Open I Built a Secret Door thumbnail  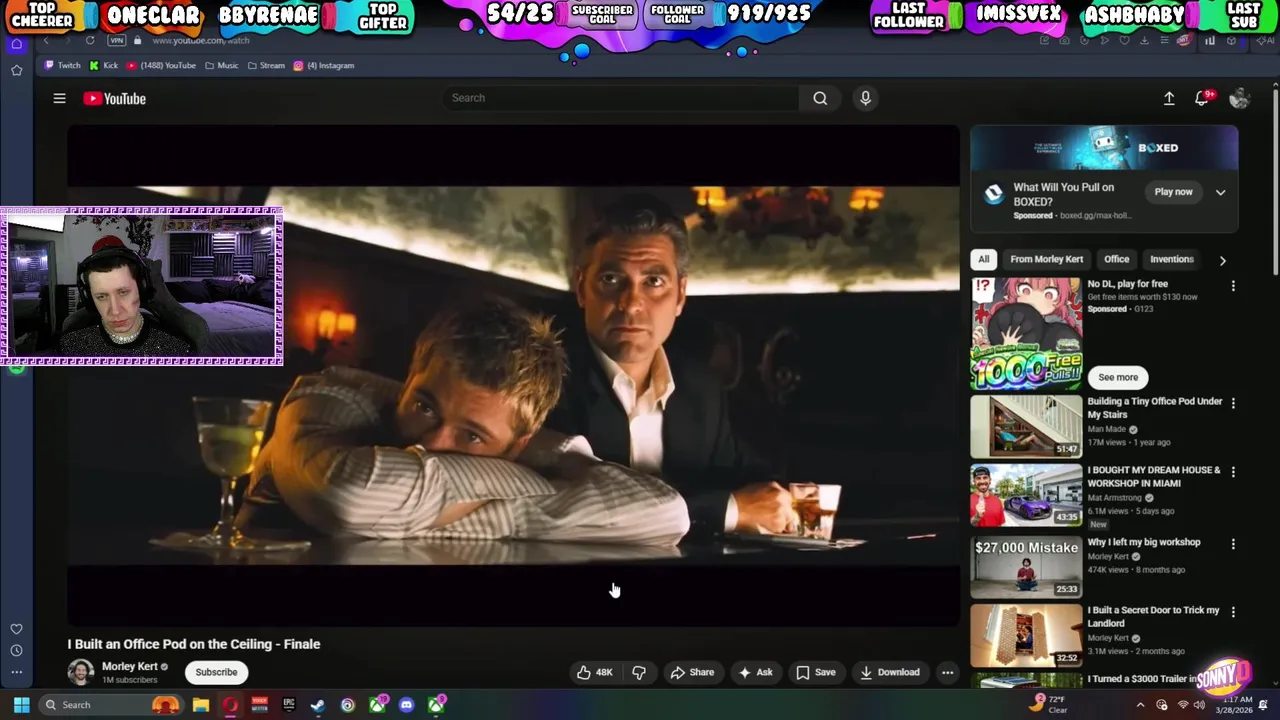click(x=1026, y=635)
